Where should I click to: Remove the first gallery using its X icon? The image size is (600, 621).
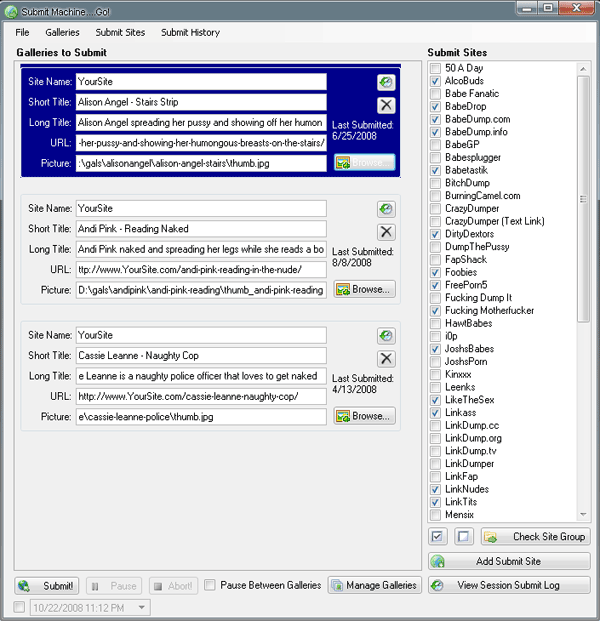(386, 105)
